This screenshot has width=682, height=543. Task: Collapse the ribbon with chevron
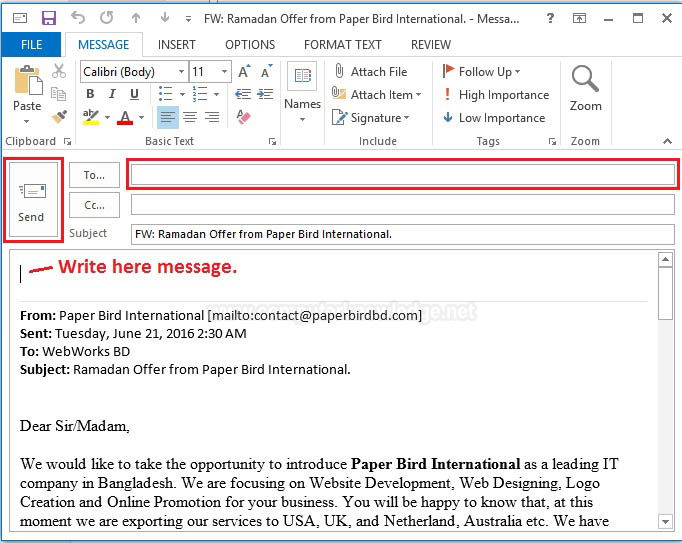(x=667, y=141)
